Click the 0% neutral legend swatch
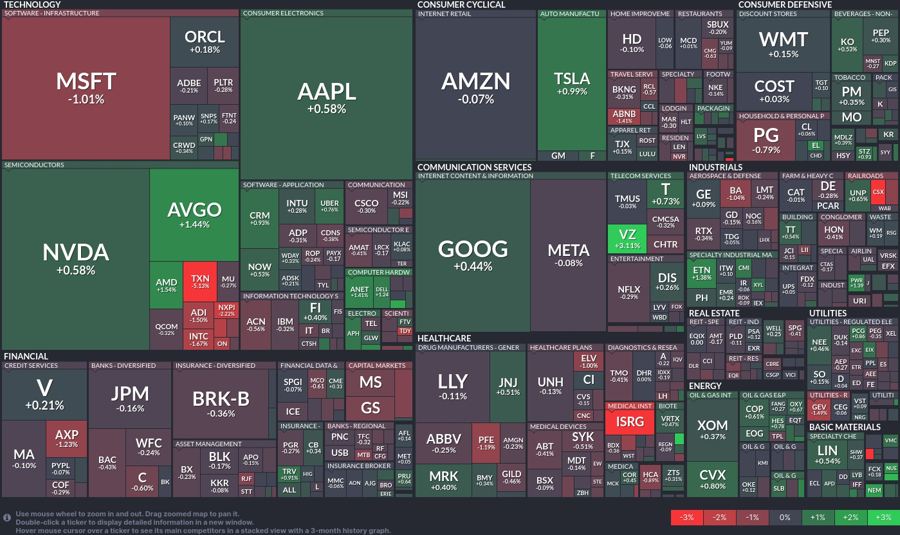 click(x=784, y=517)
